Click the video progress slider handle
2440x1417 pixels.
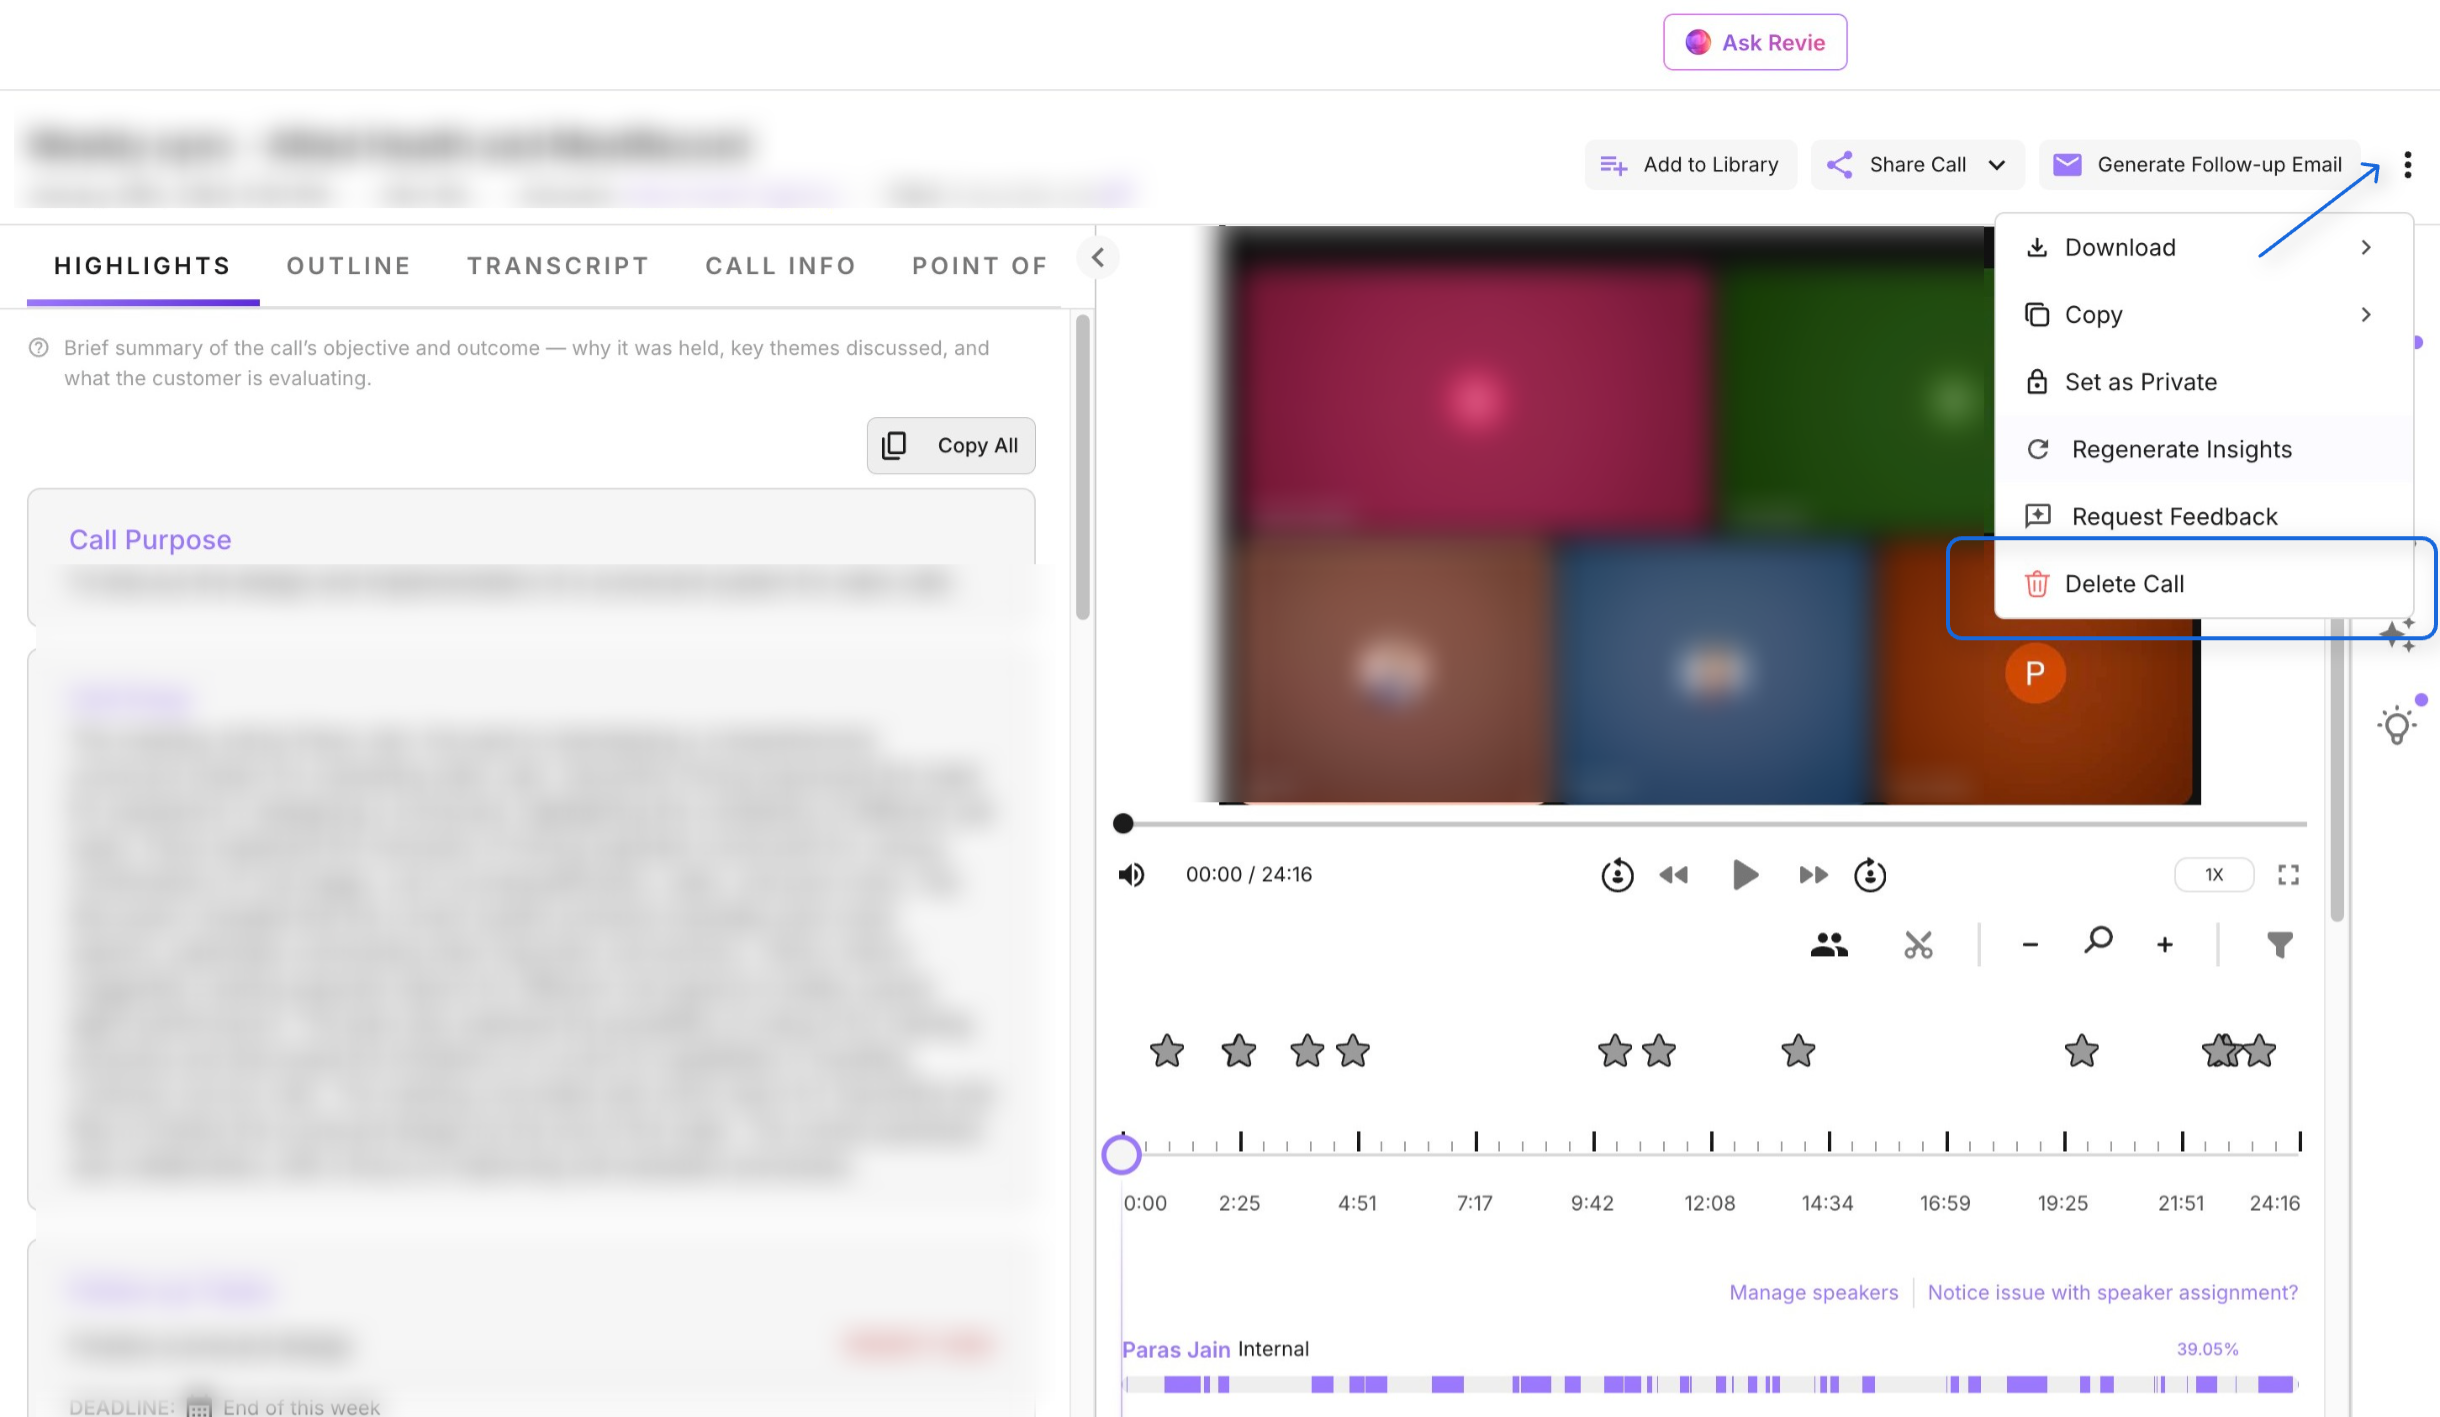1123,824
